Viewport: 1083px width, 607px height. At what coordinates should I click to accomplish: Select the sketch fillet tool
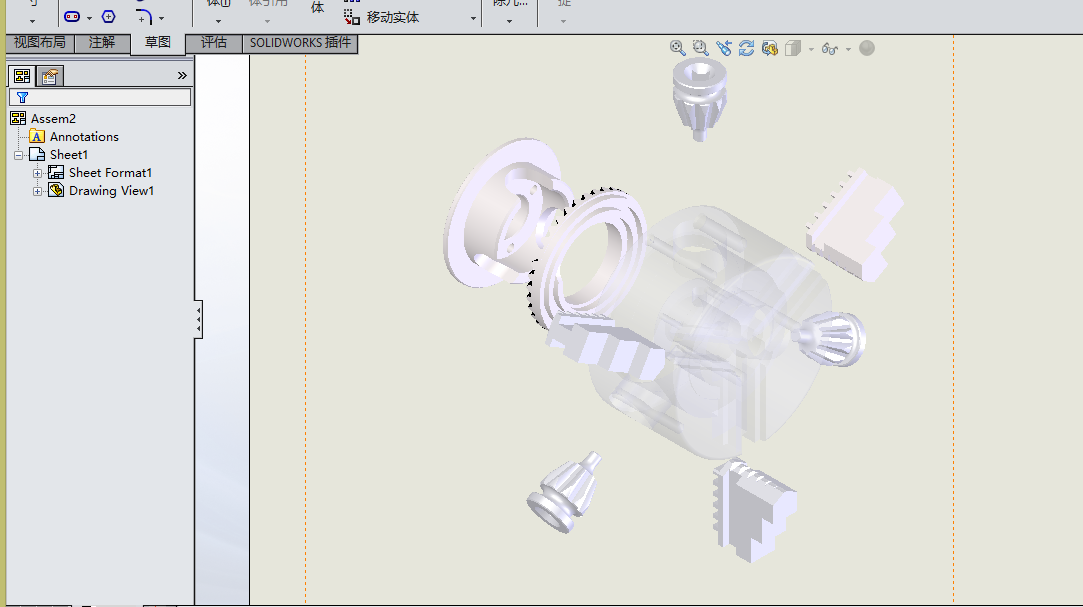coord(144,17)
